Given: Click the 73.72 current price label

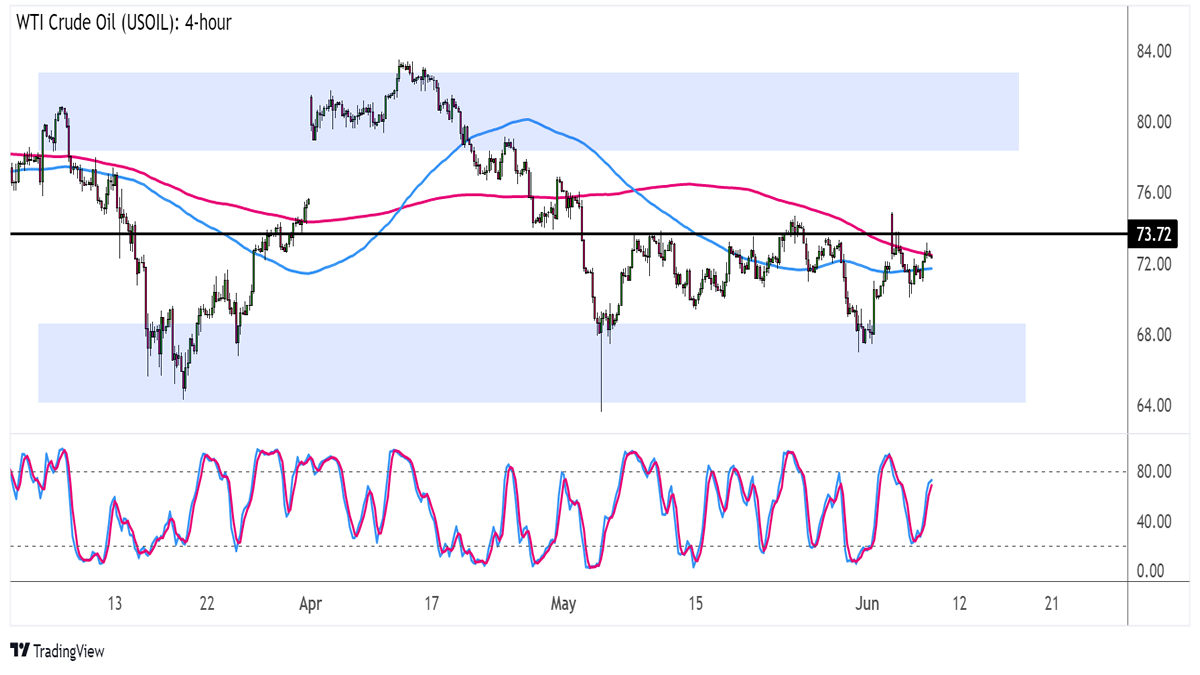Looking at the screenshot, I should (1153, 235).
